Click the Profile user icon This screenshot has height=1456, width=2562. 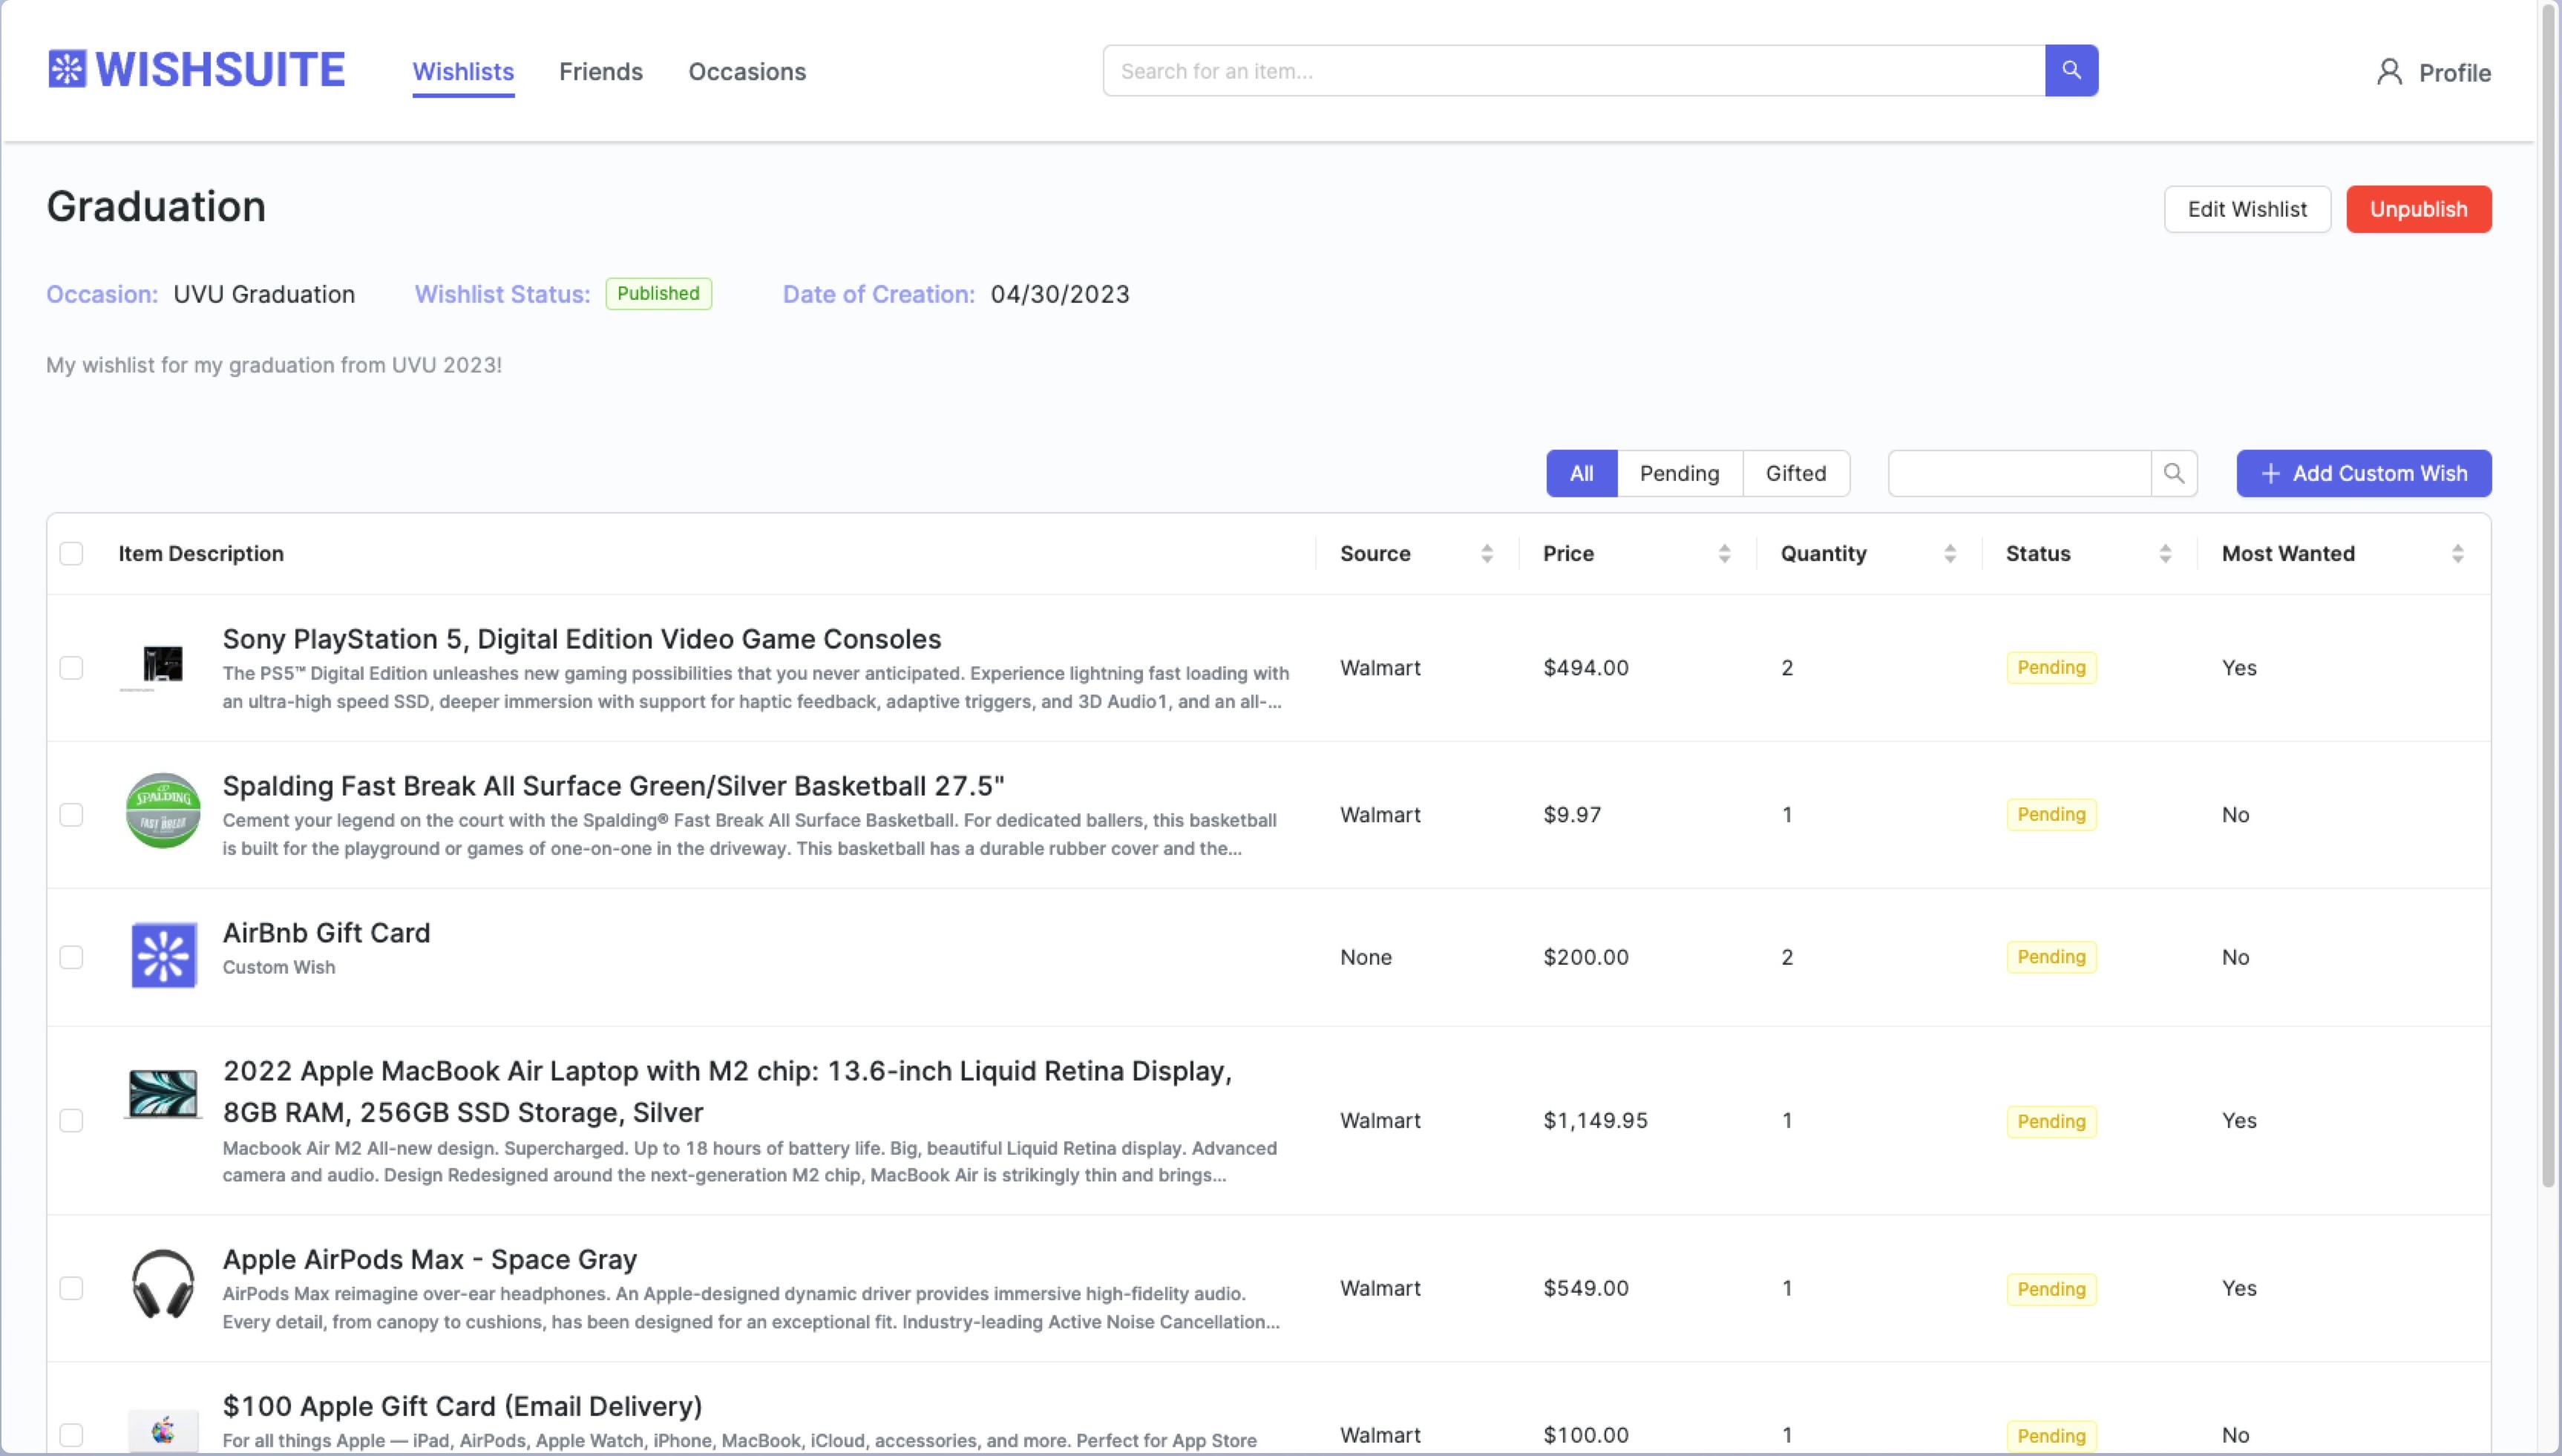click(2389, 72)
